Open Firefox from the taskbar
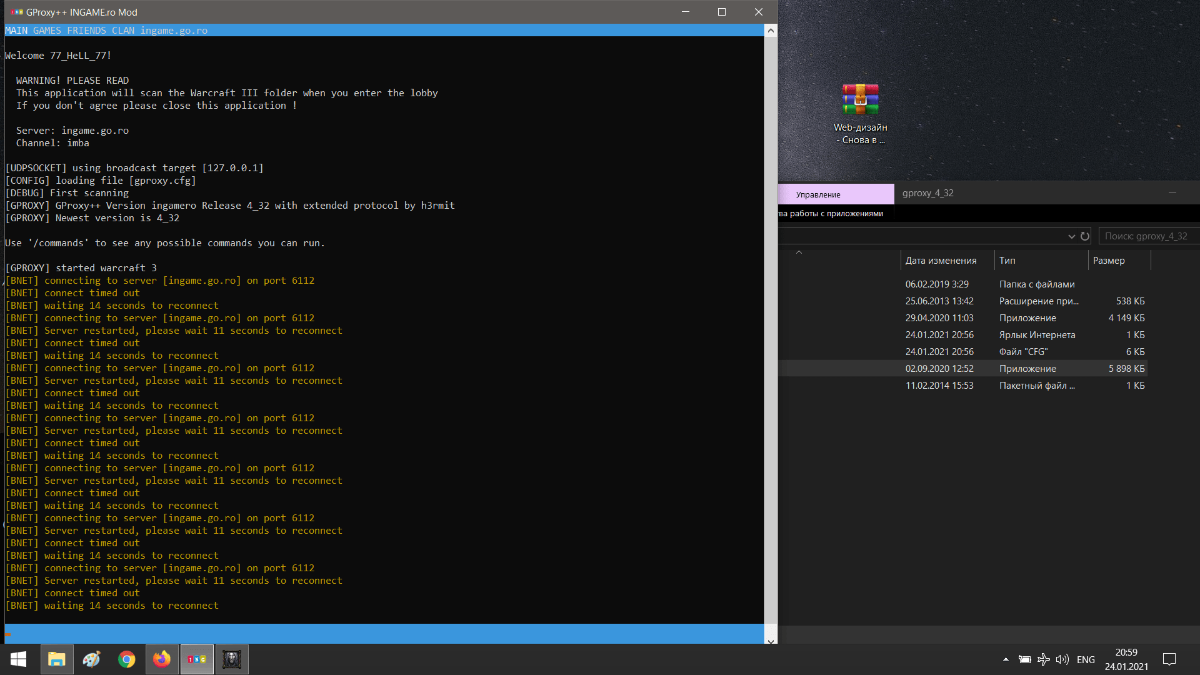The width and height of the screenshot is (1200, 675). pyautogui.click(x=161, y=659)
